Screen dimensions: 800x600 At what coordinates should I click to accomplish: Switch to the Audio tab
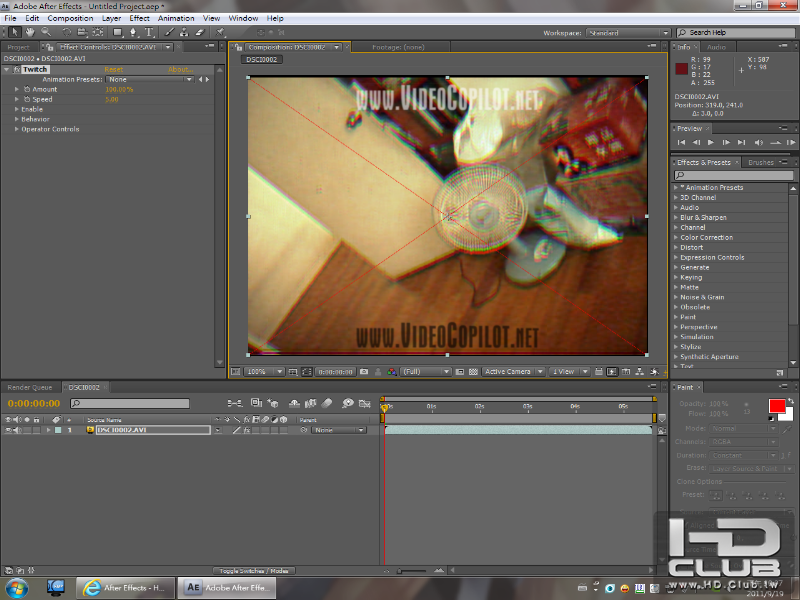click(716, 47)
